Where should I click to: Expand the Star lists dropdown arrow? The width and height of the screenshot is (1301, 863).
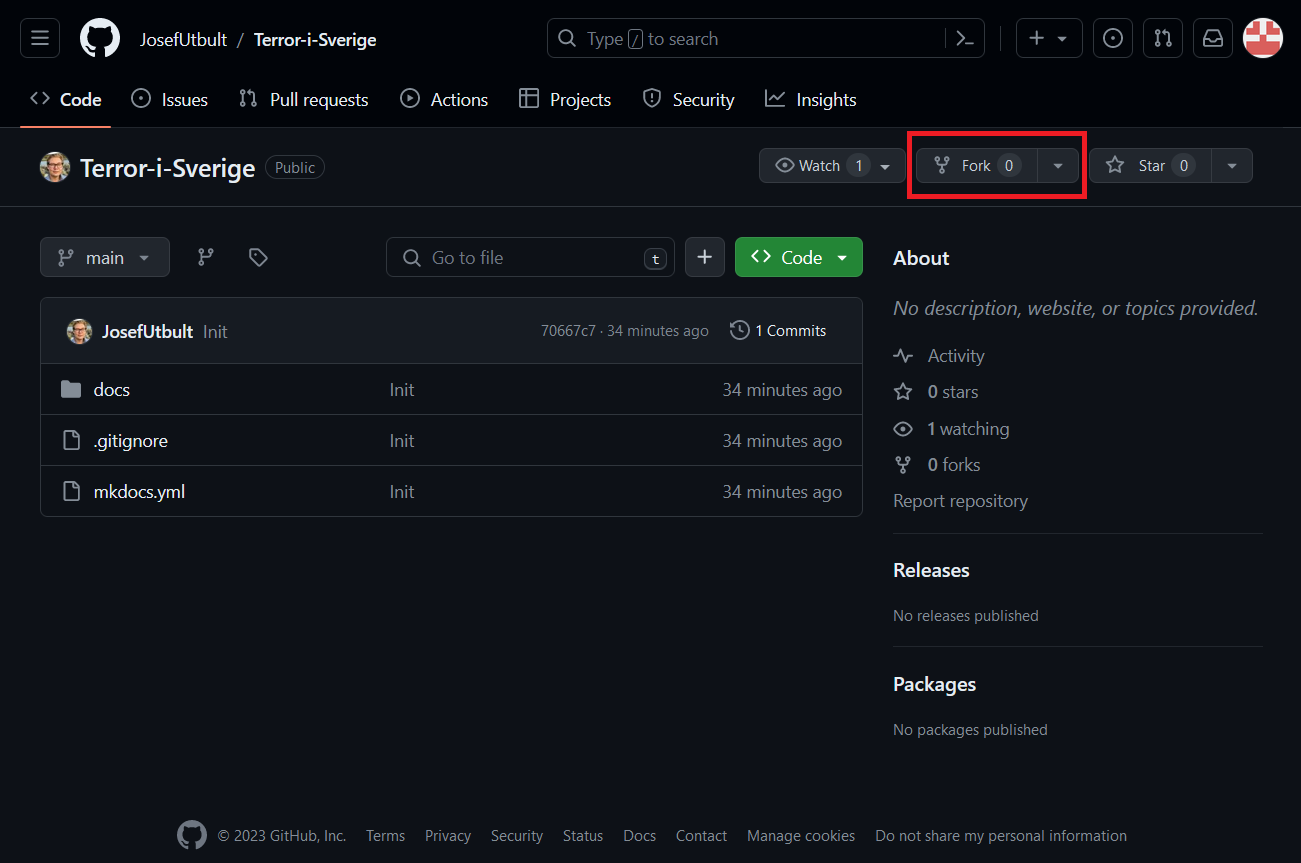[1232, 166]
